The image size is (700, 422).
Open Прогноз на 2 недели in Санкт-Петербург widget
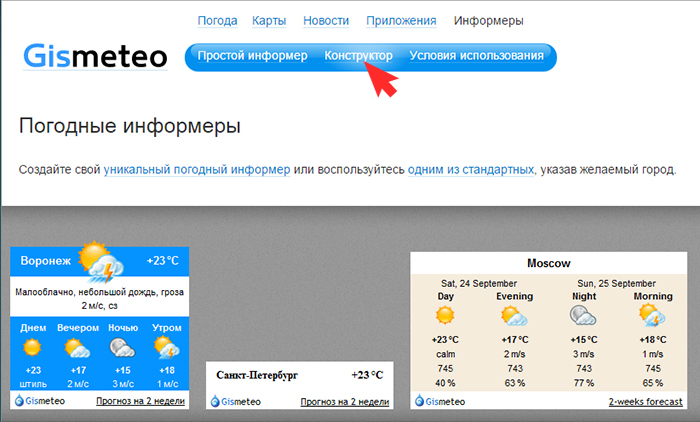point(345,402)
